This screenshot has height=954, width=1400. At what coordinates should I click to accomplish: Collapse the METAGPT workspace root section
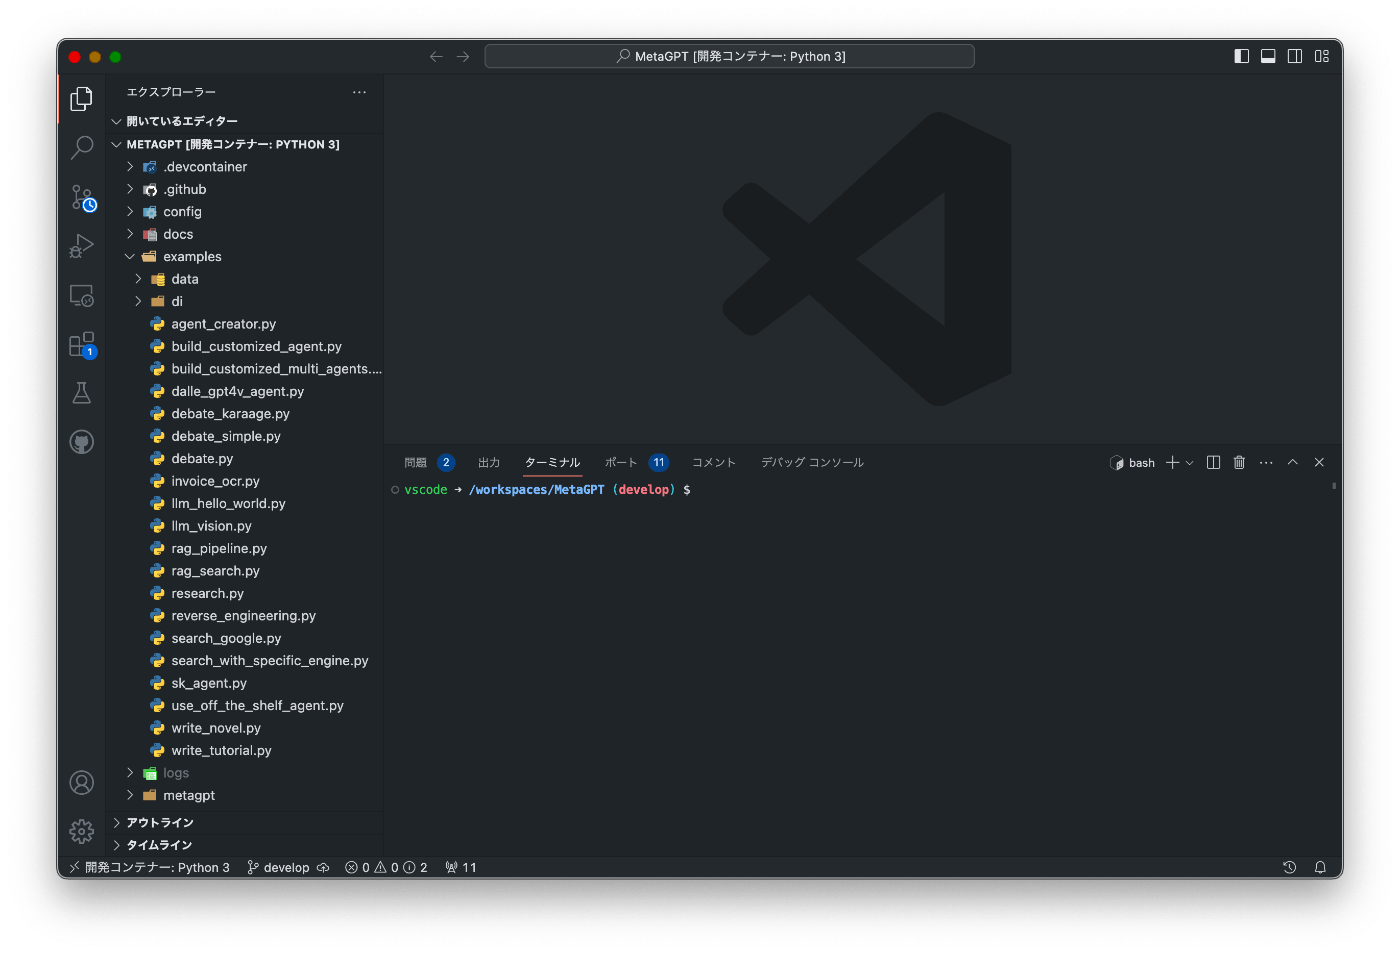tap(245, 144)
